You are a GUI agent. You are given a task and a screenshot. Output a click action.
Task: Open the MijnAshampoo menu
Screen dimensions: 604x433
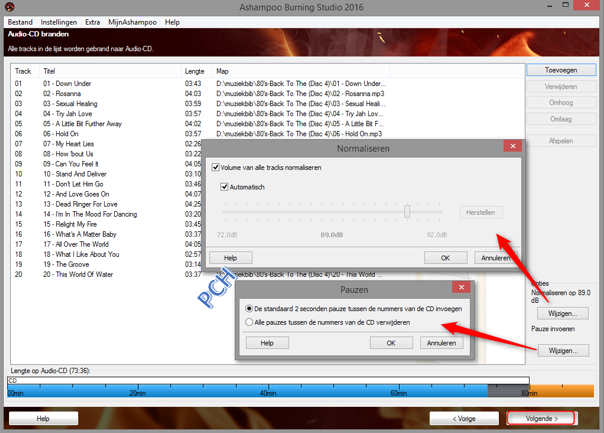(x=132, y=22)
